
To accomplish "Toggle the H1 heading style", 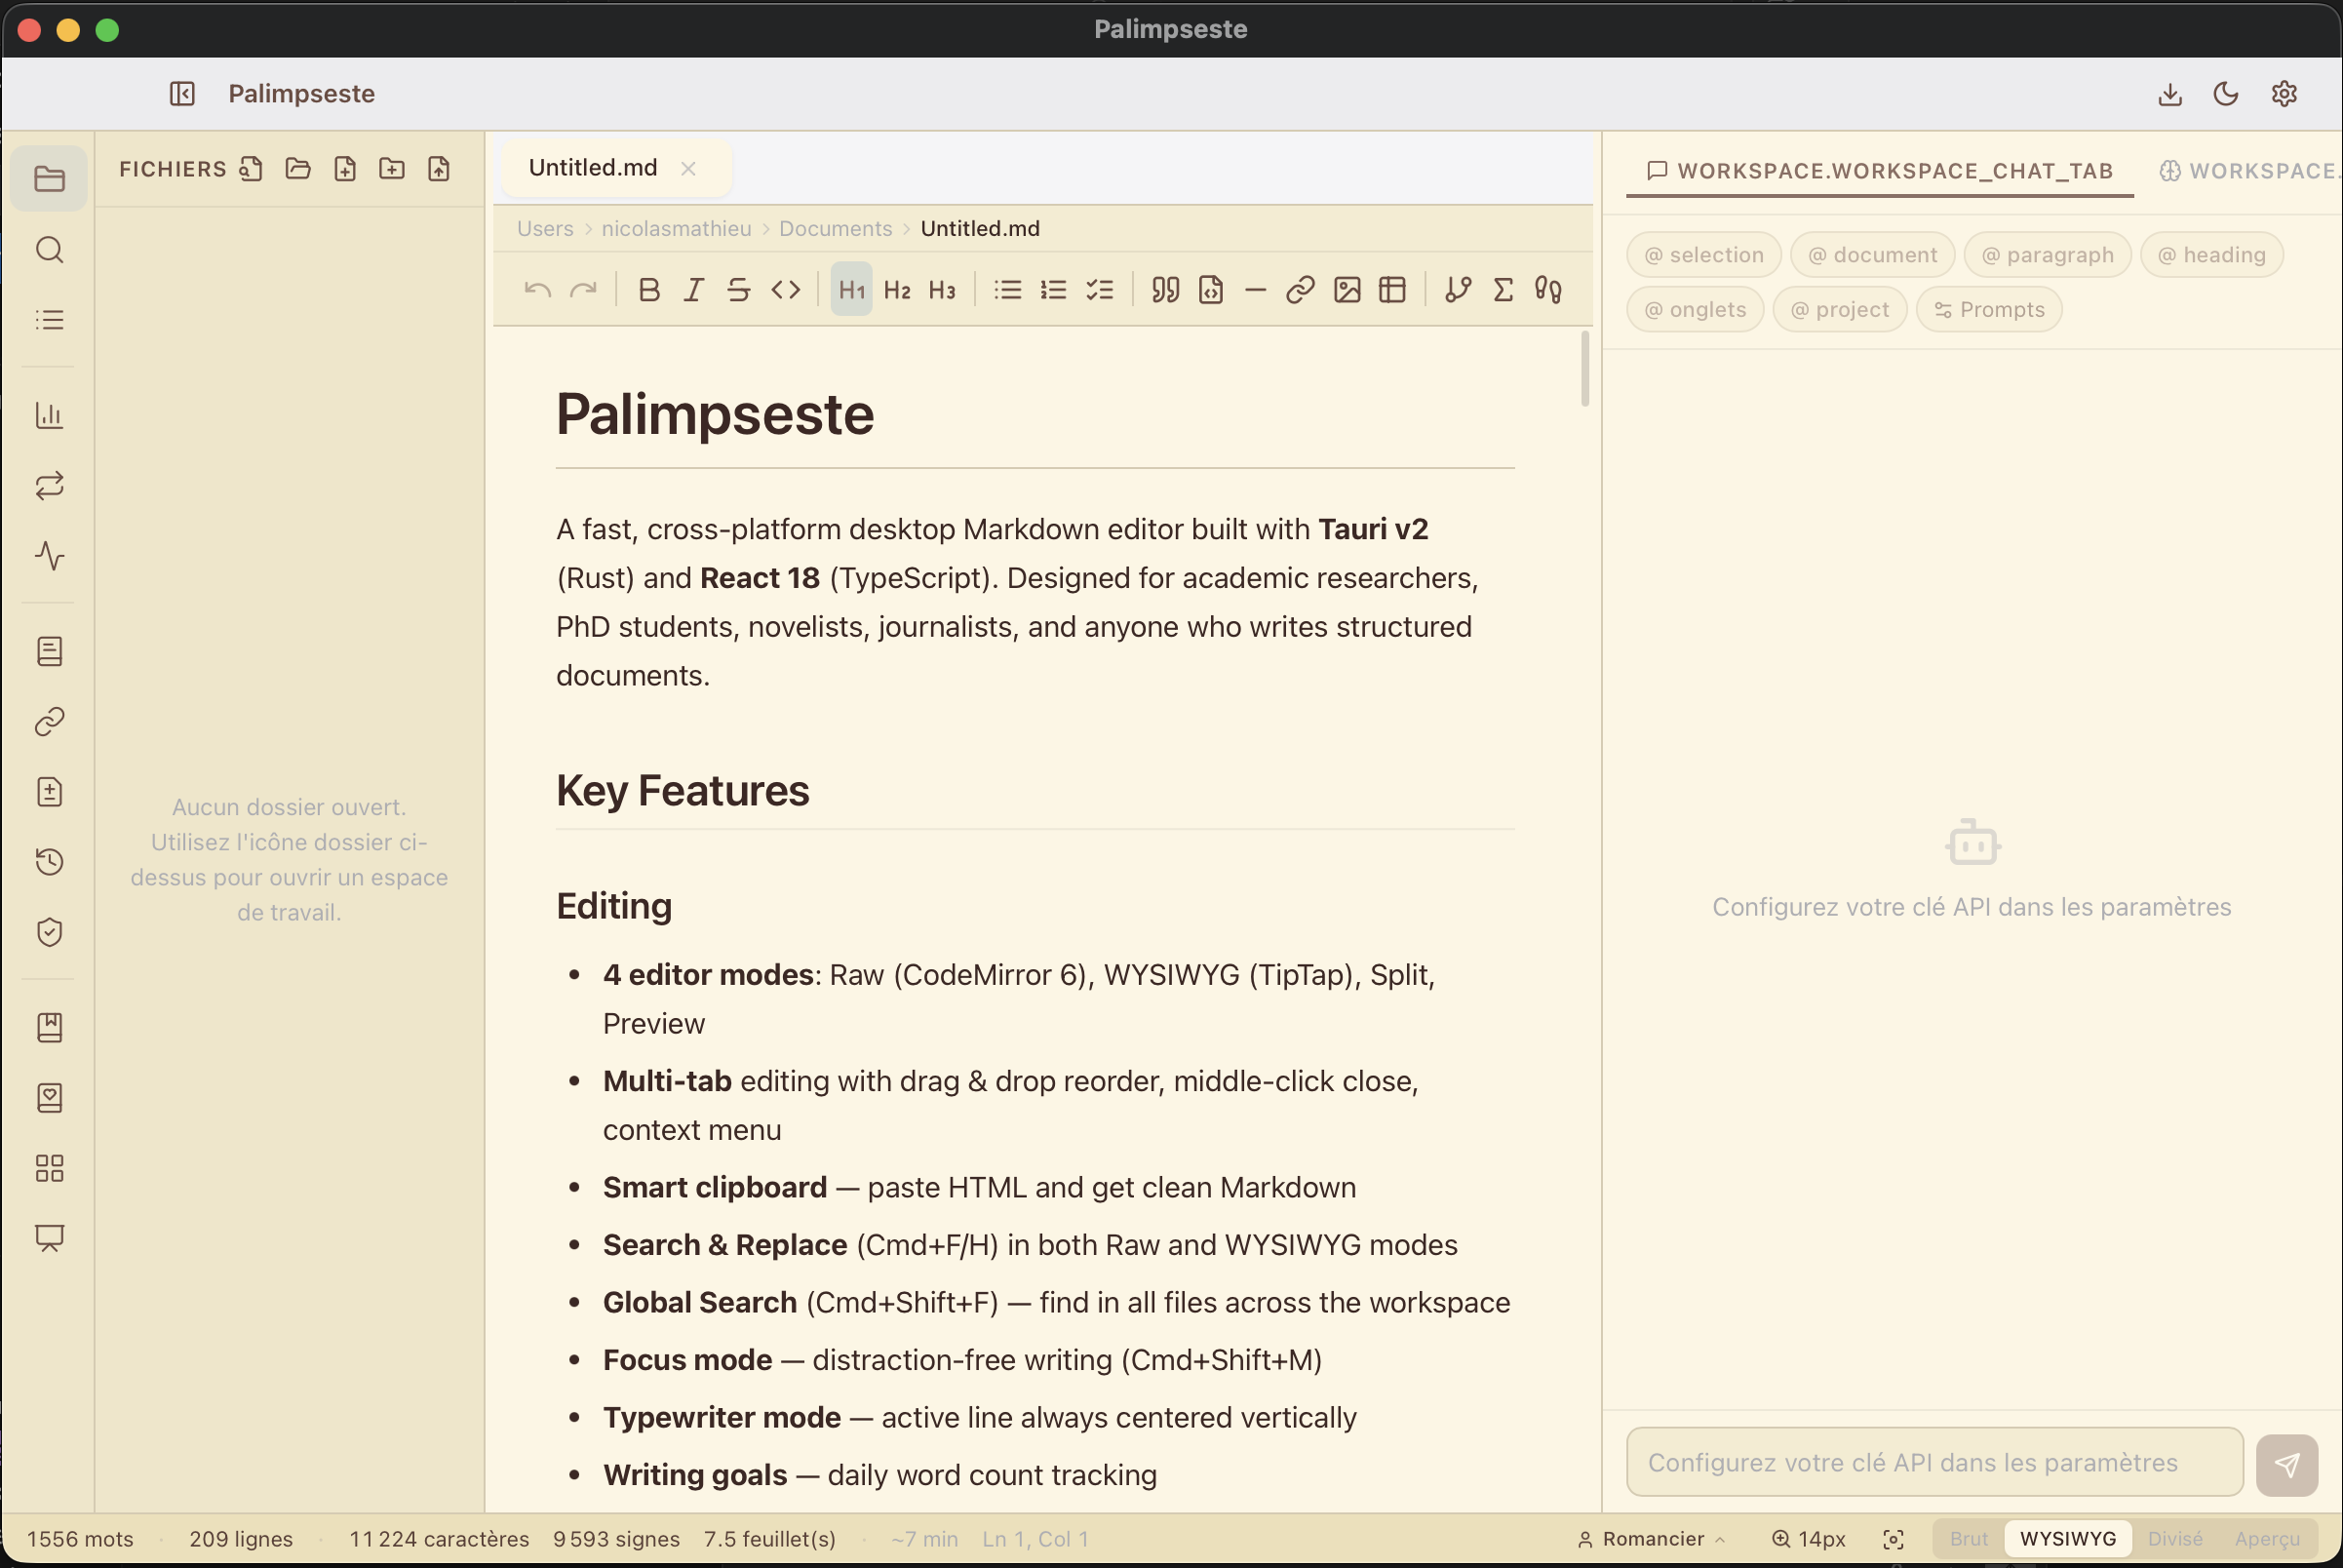I will [x=852, y=290].
